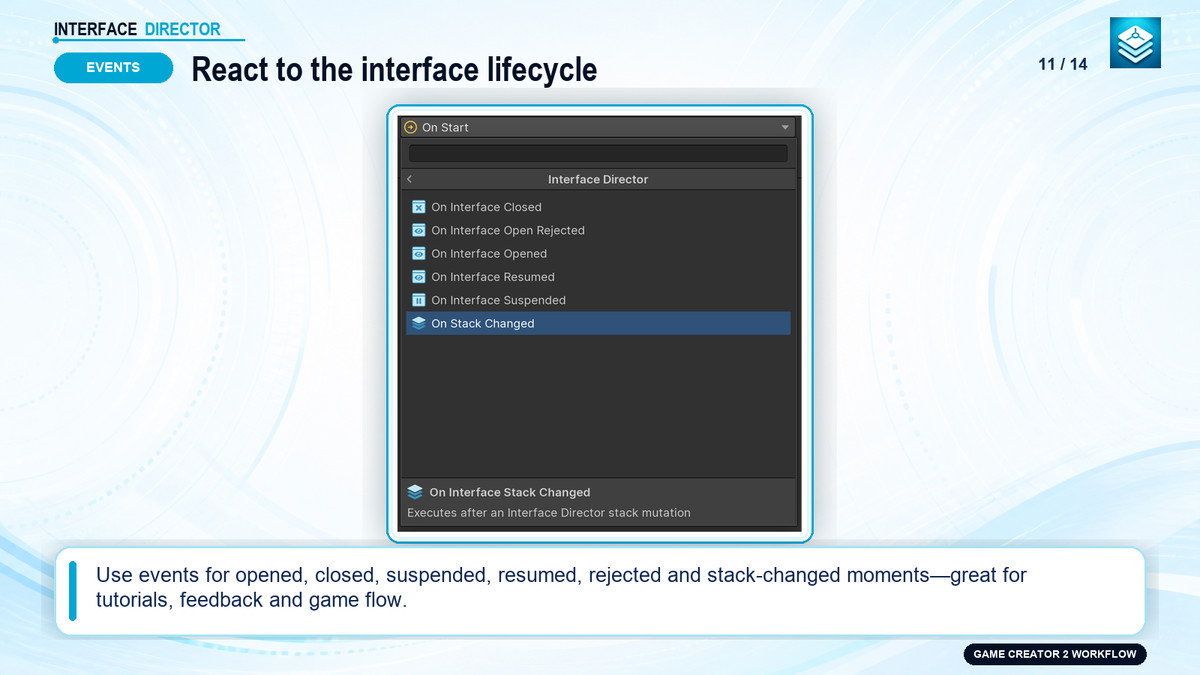This screenshot has height=675, width=1200.
Task: Click the React to the interface lifecycle title
Action: [x=394, y=70]
